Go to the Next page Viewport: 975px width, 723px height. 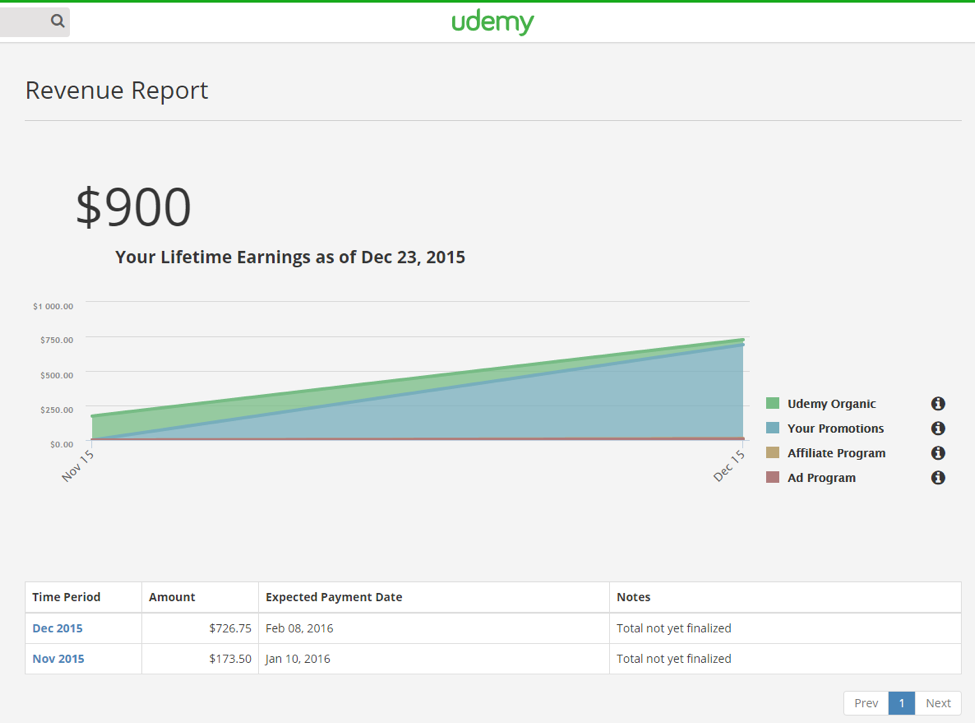click(x=938, y=703)
